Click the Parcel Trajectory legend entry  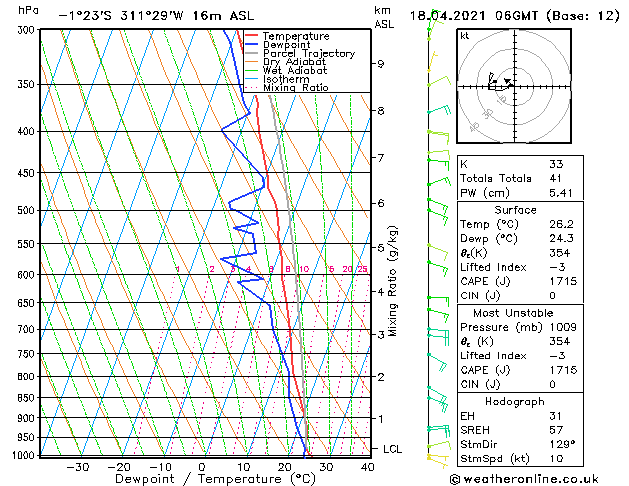click(x=300, y=53)
